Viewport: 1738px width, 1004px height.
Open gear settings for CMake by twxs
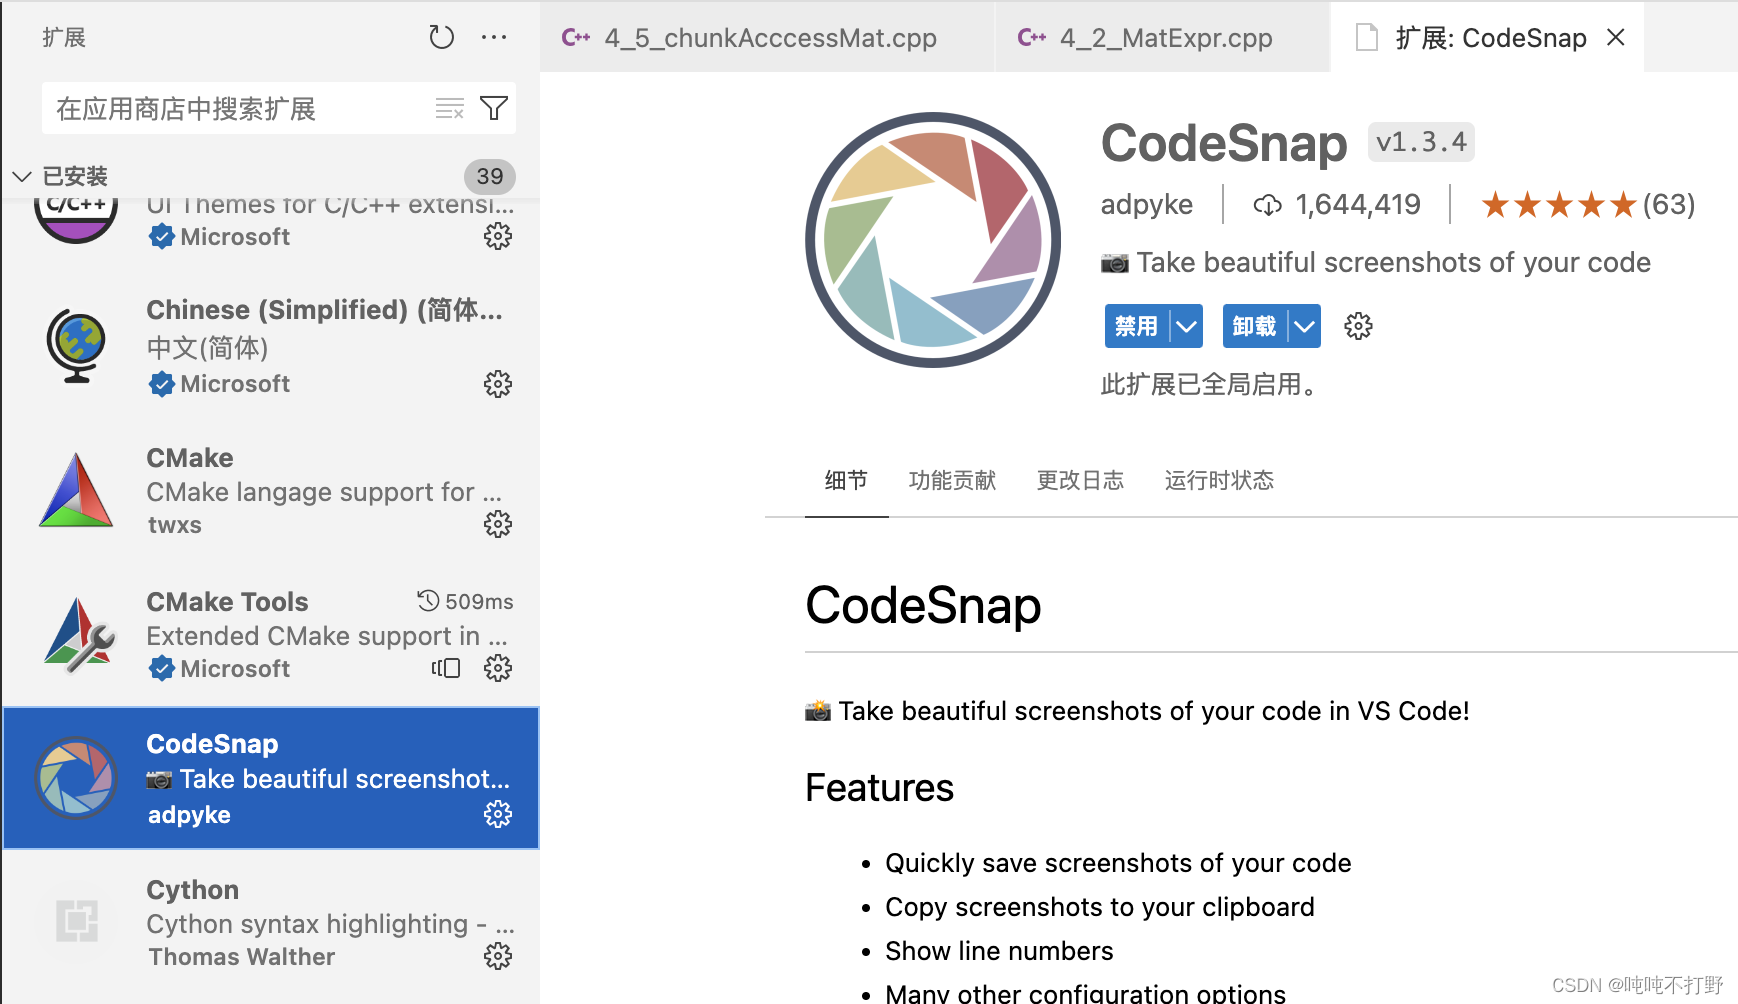pos(498,524)
